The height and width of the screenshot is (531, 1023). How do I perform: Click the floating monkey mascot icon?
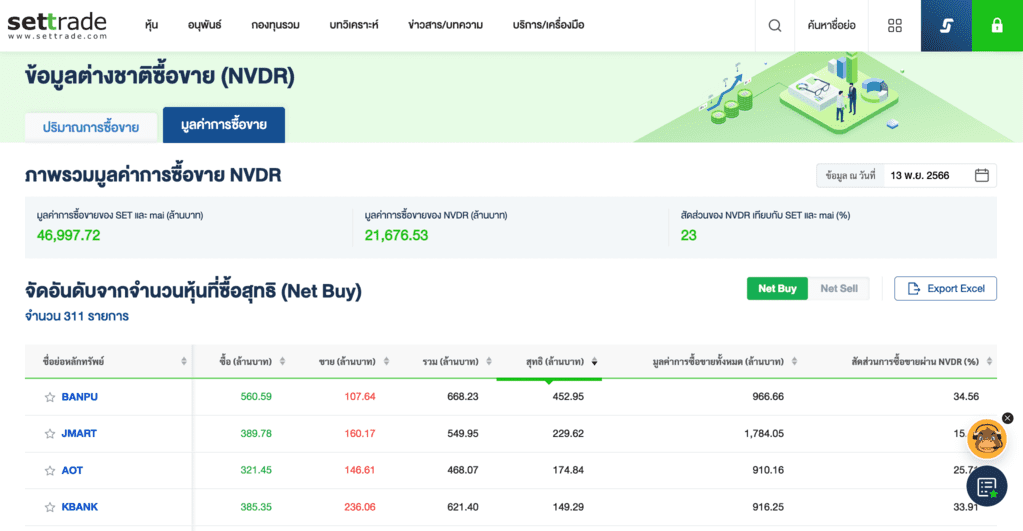tap(986, 439)
